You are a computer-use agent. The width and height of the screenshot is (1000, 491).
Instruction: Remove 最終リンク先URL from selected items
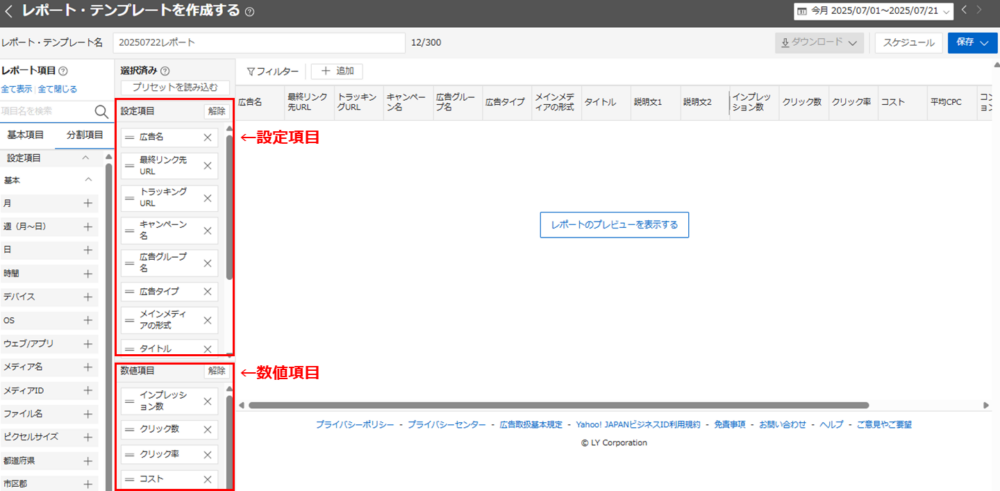207,166
